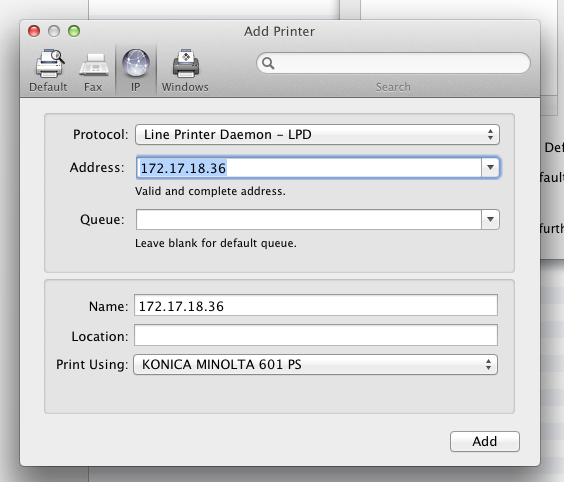Choose the Windows printer icon
This screenshot has height=482, width=564.
click(x=186, y=63)
